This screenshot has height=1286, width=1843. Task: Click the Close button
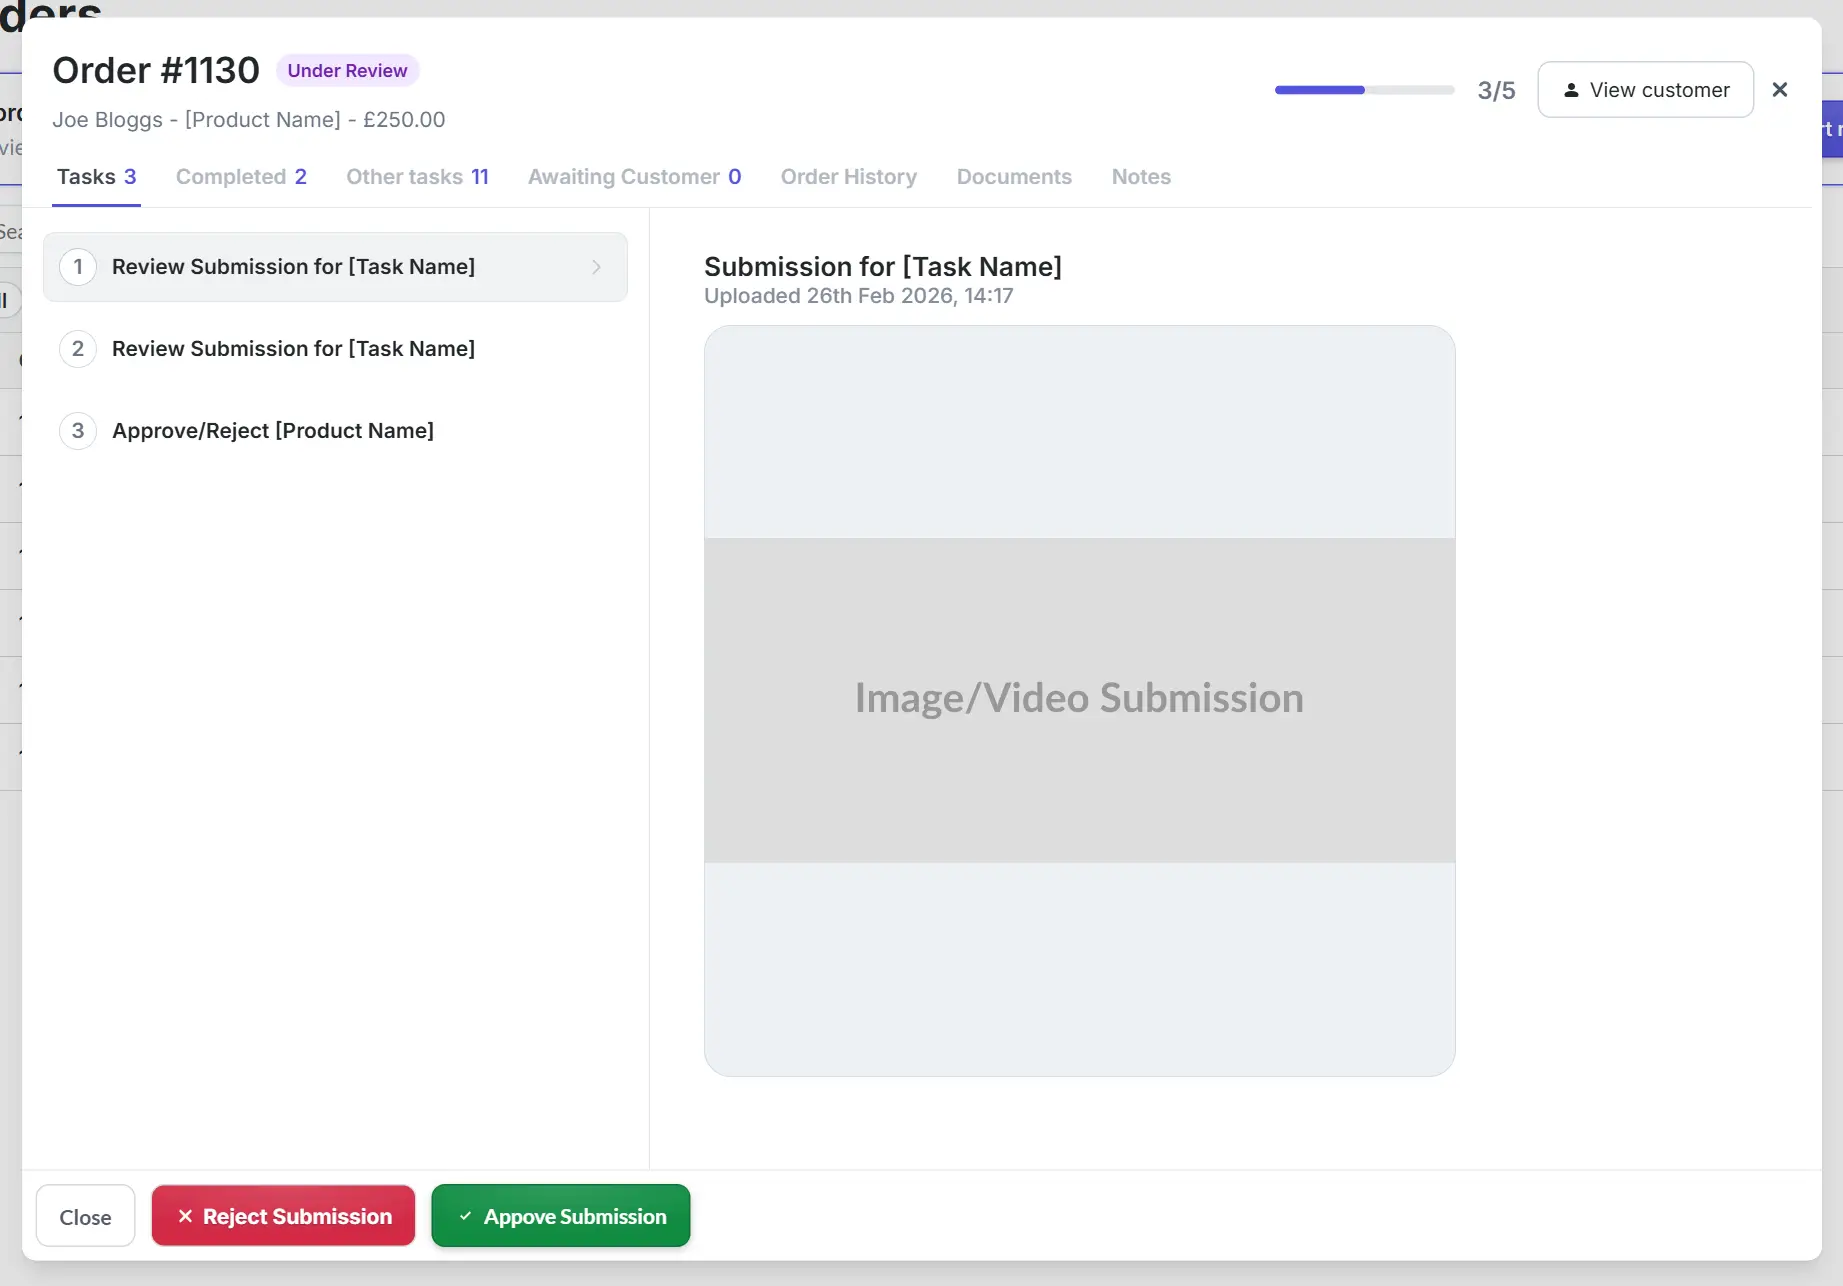click(85, 1216)
